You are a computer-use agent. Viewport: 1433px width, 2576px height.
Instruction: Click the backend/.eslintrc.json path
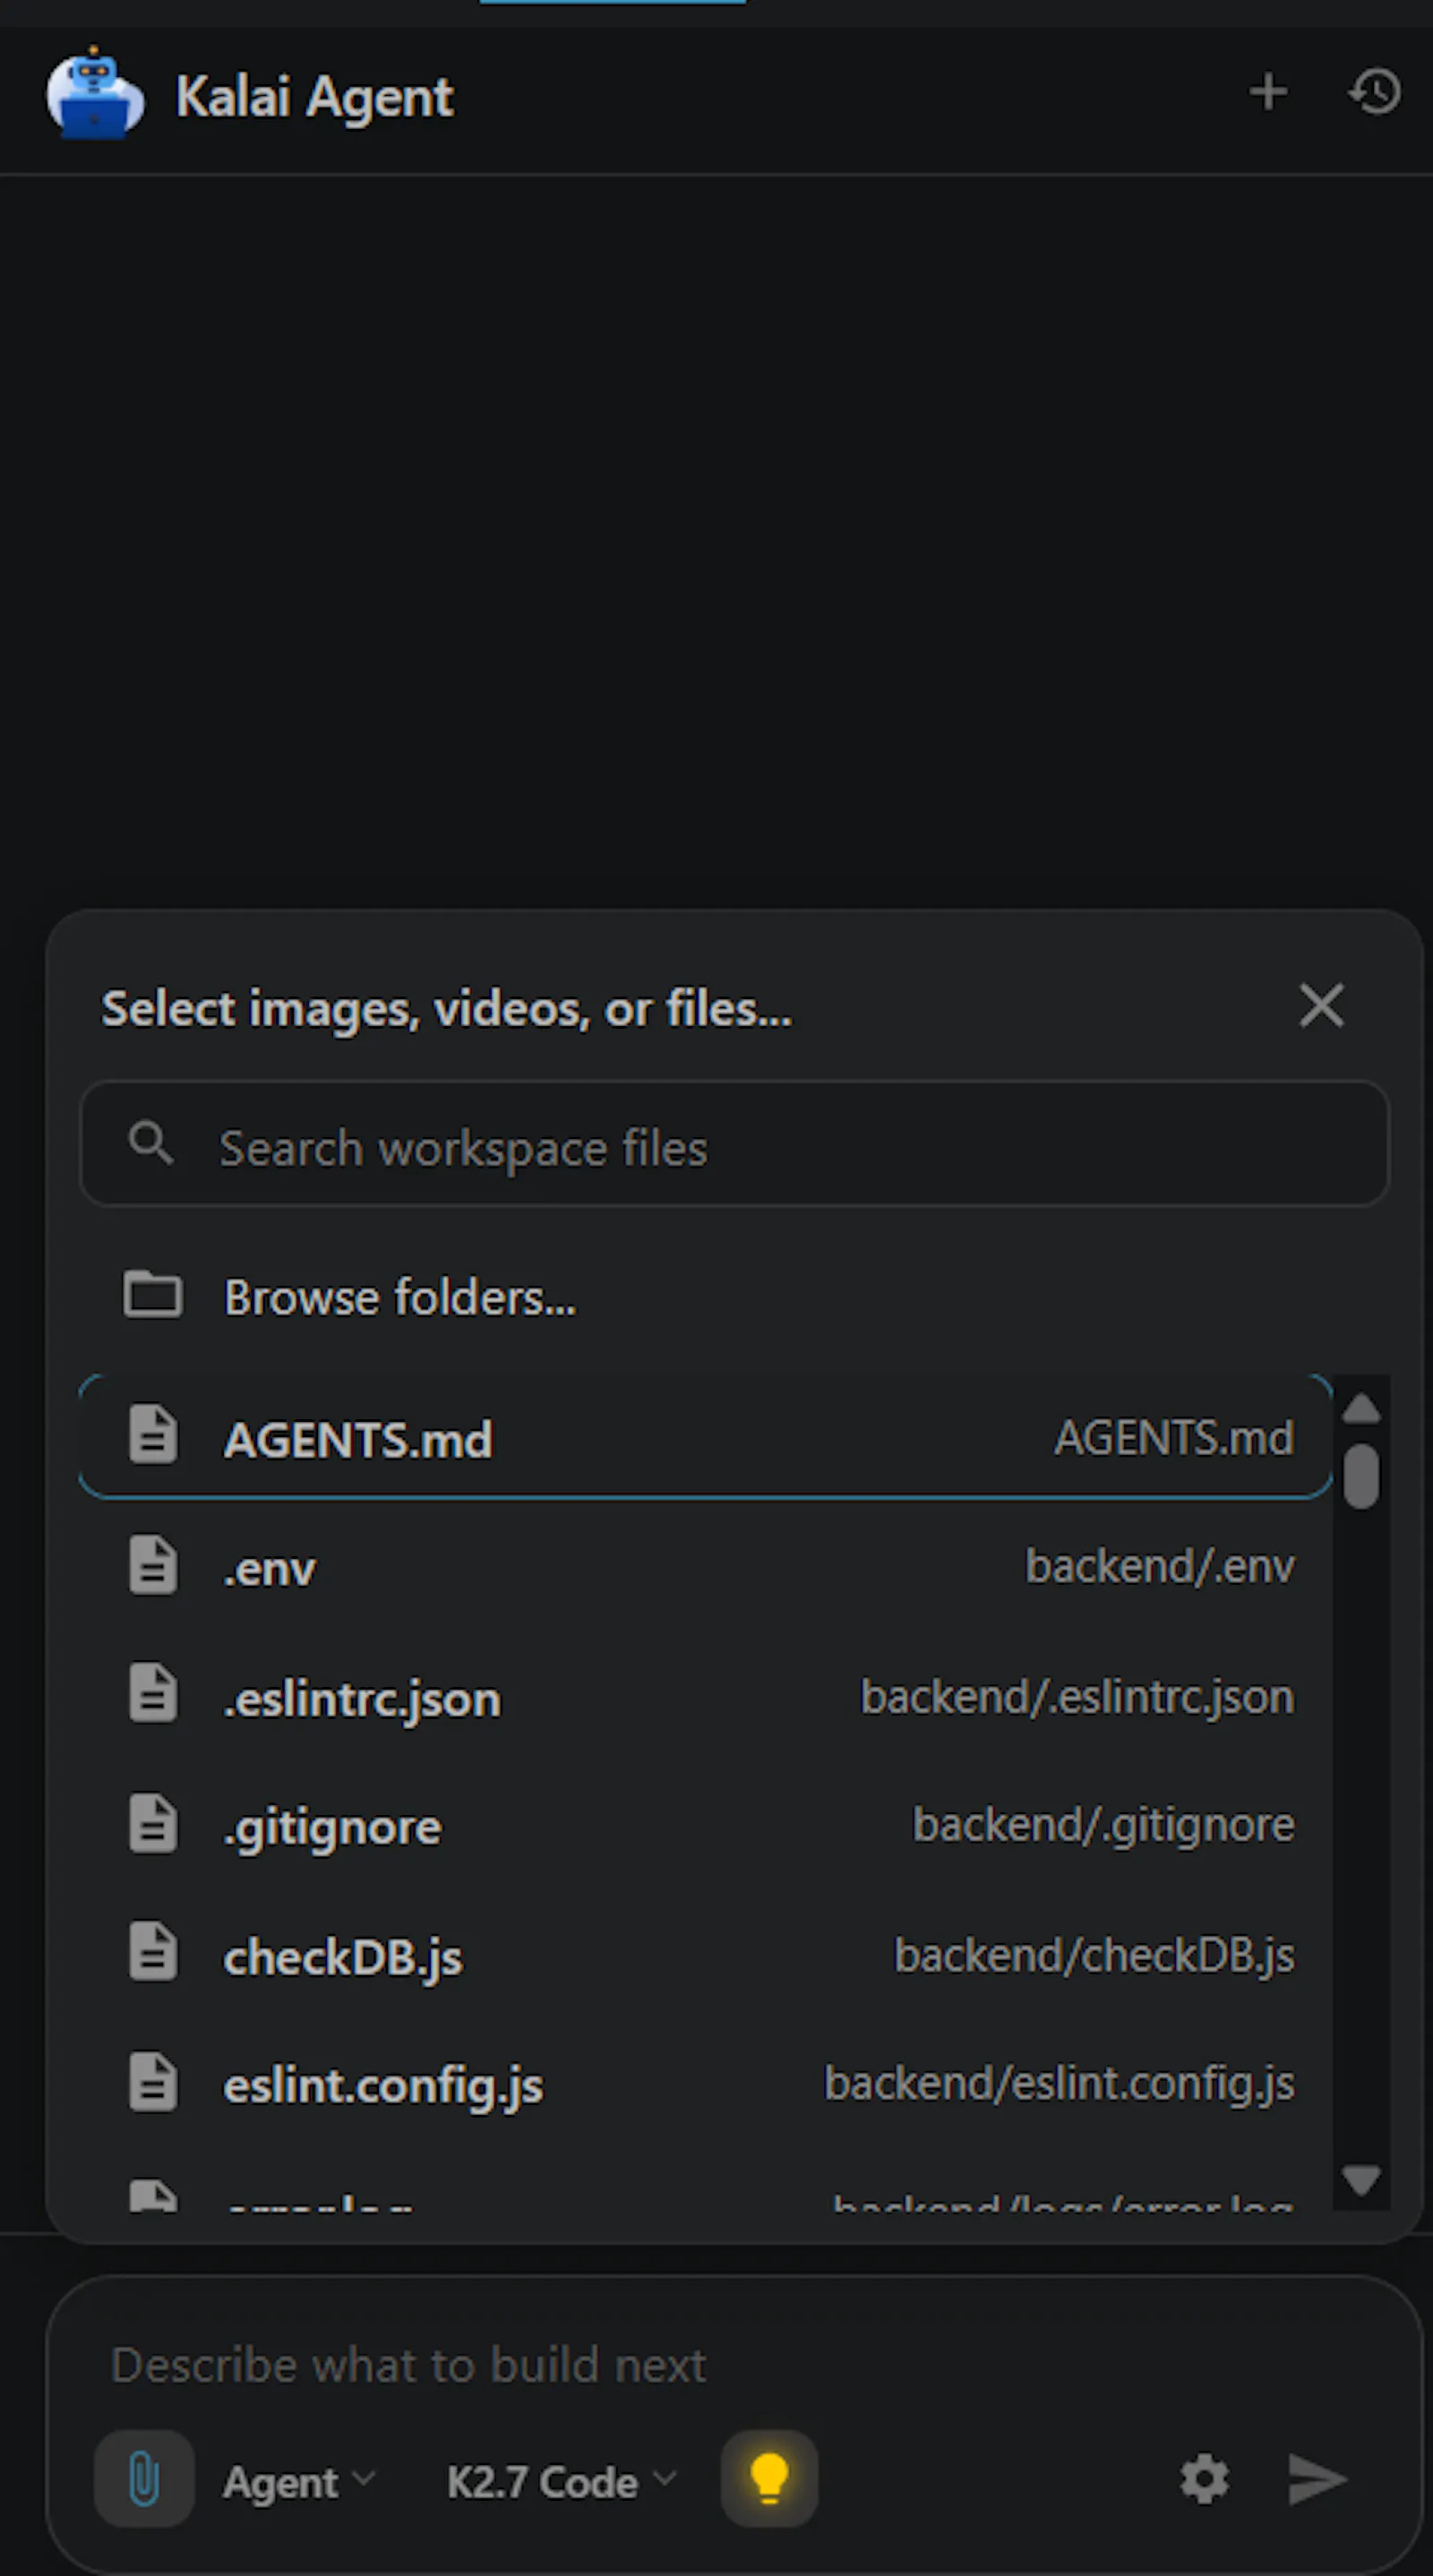click(x=1077, y=1696)
